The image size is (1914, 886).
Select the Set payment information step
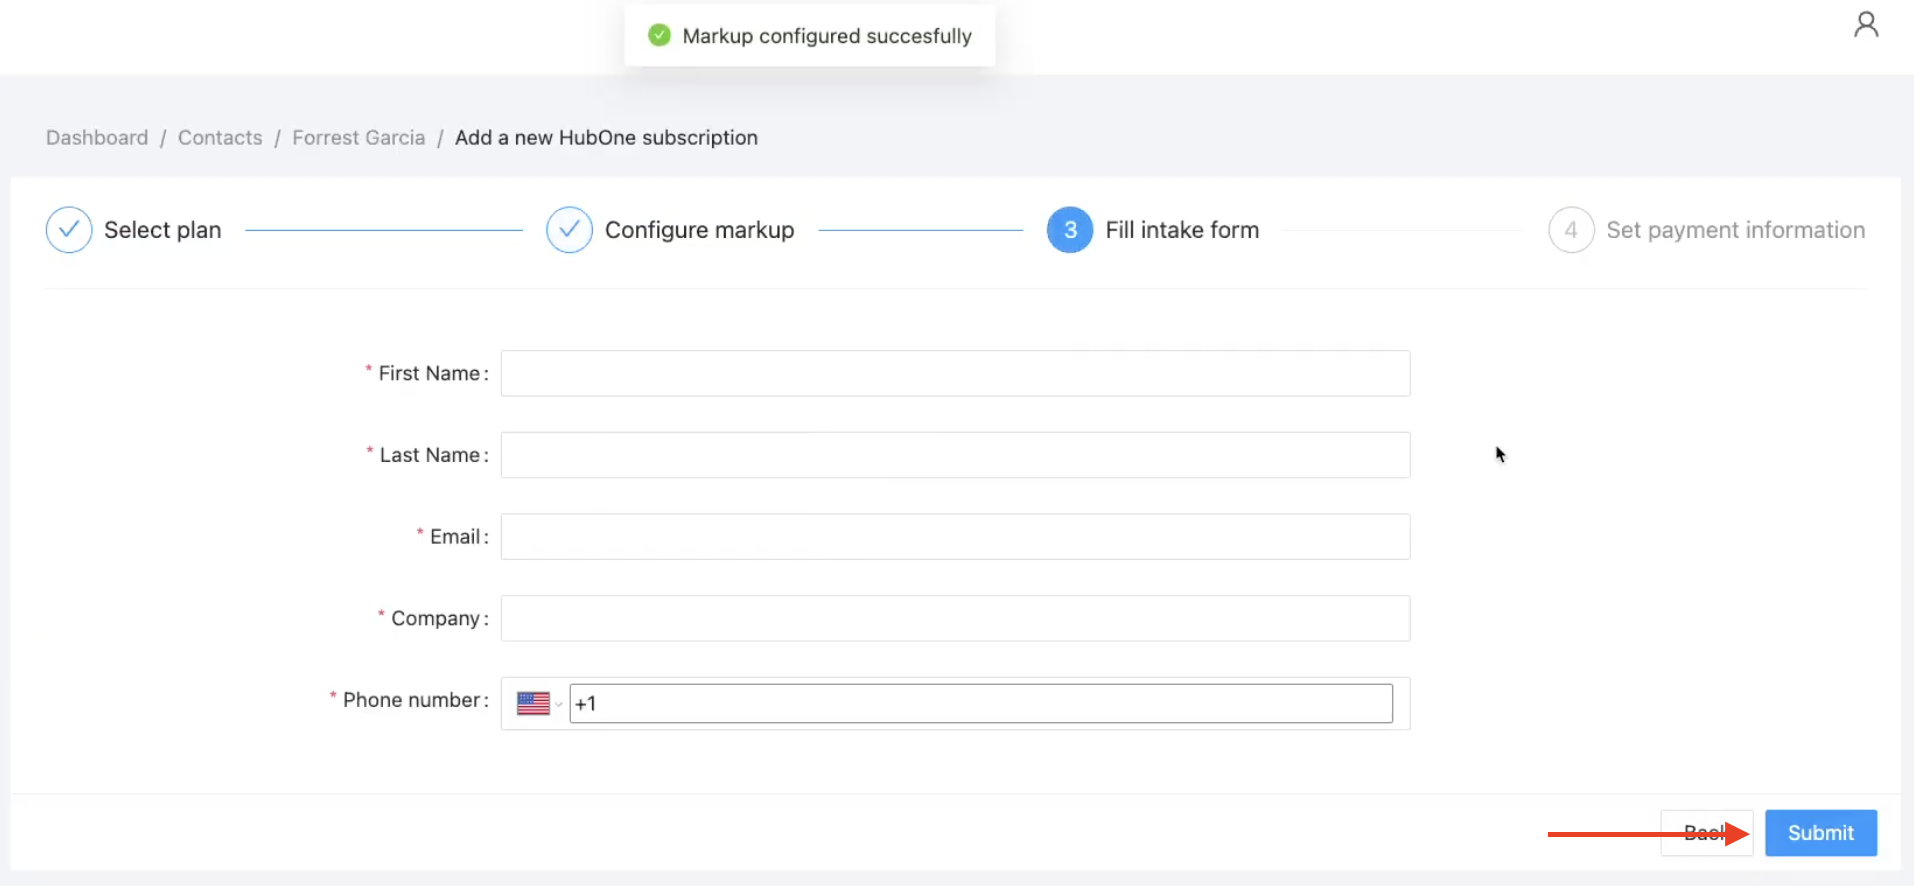(1735, 230)
